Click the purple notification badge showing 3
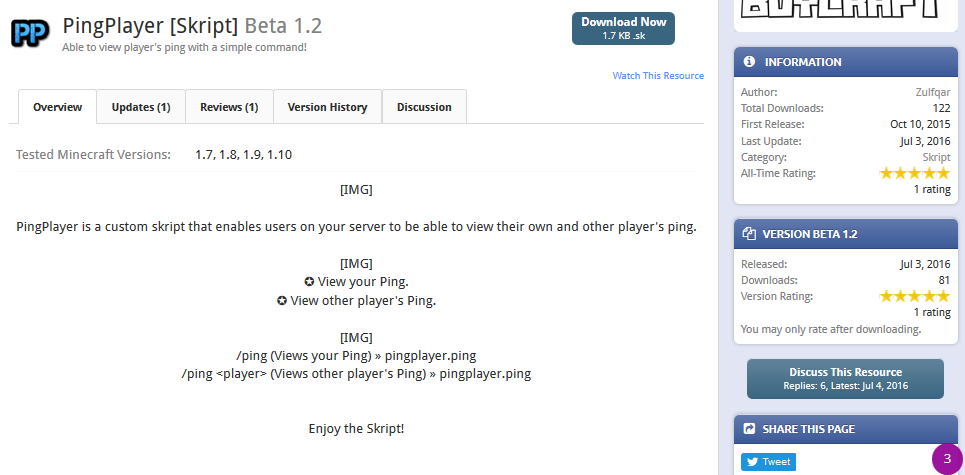The width and height of the screenshot is (965, 475). [x=947, y=458]
